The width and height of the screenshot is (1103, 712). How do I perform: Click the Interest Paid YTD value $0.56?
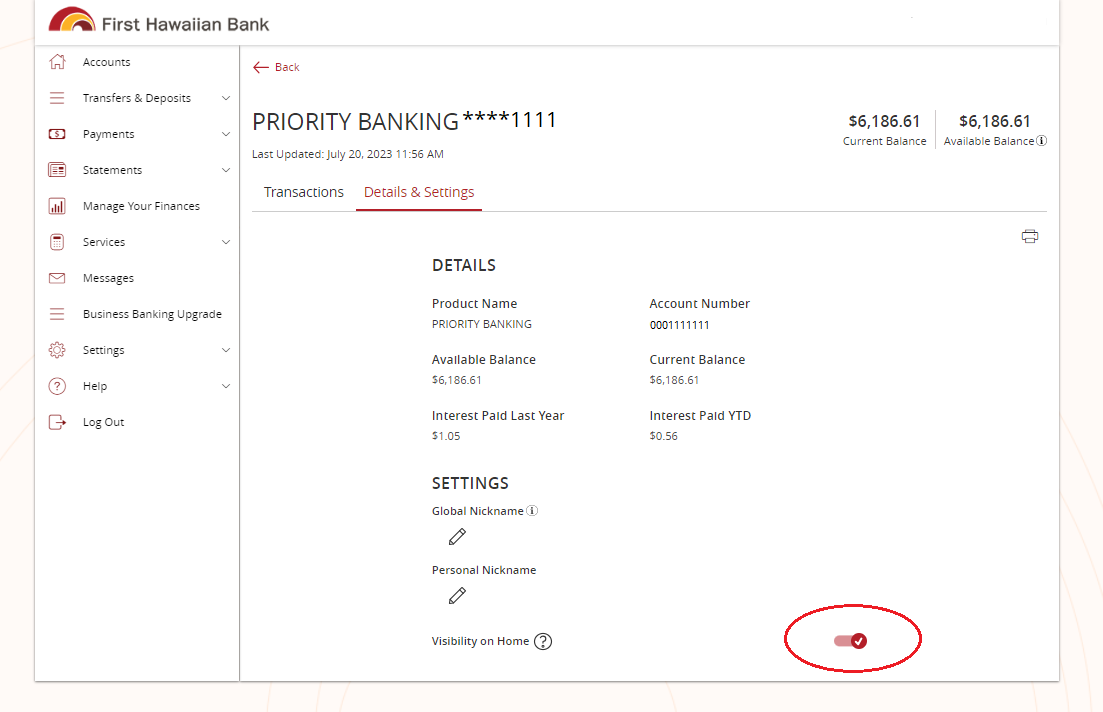663,436
